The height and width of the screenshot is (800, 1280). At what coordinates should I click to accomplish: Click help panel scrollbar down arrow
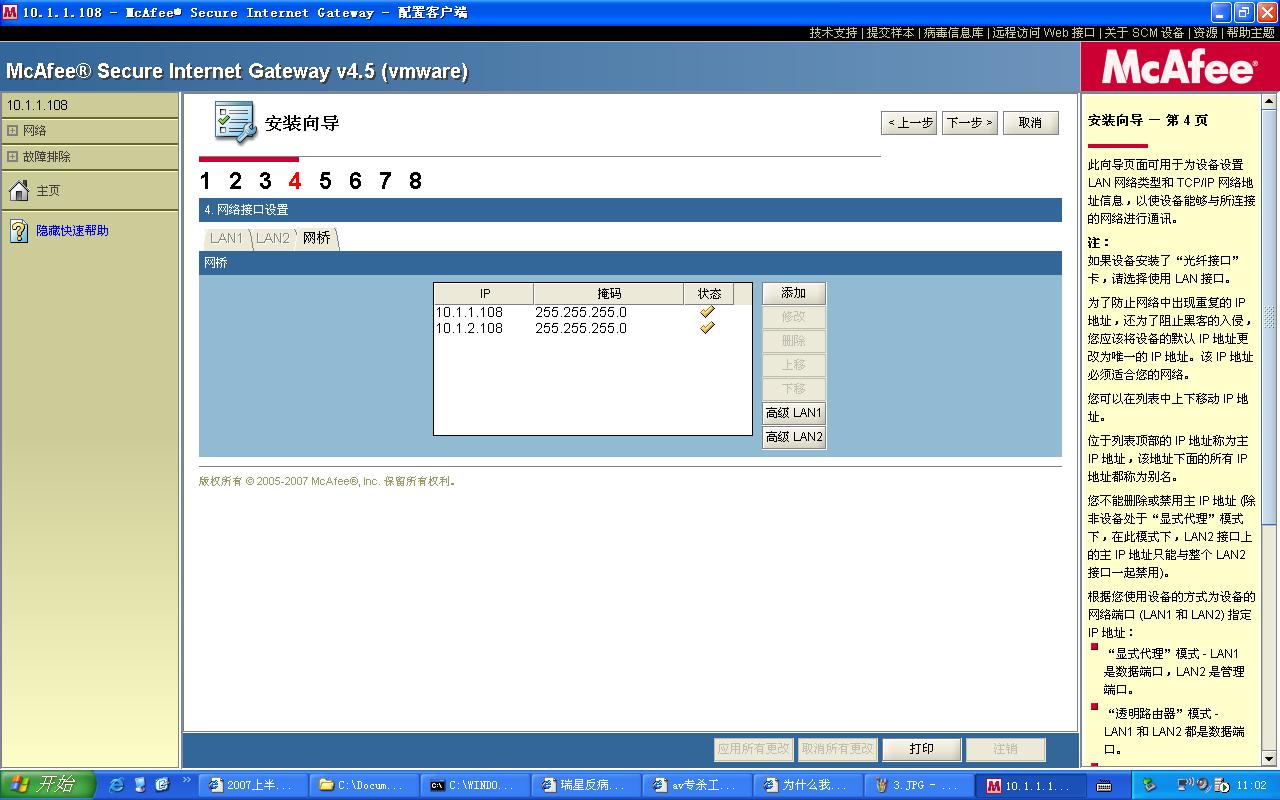[1270, 759]
